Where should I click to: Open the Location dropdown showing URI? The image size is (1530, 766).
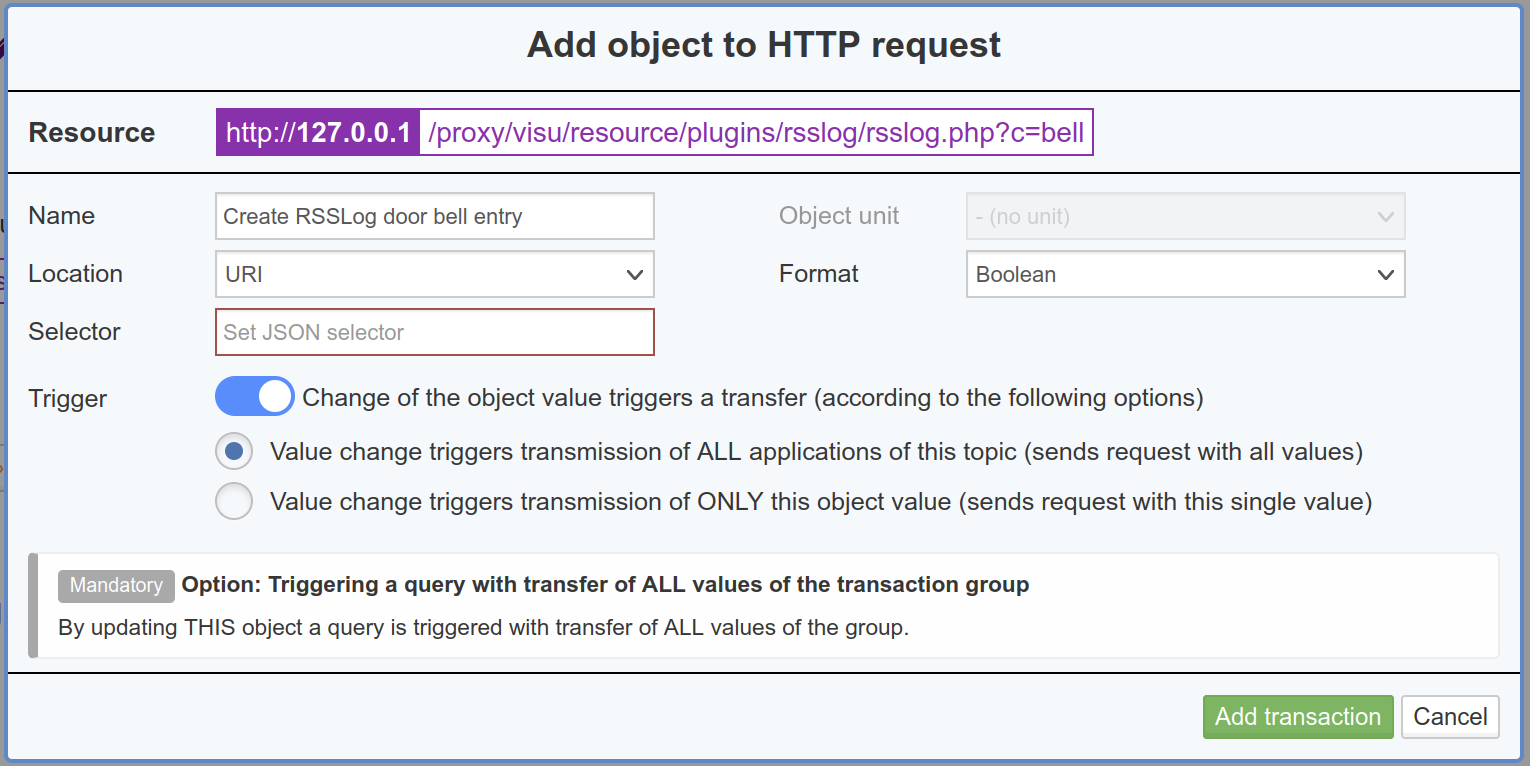[x=435, y=274]
